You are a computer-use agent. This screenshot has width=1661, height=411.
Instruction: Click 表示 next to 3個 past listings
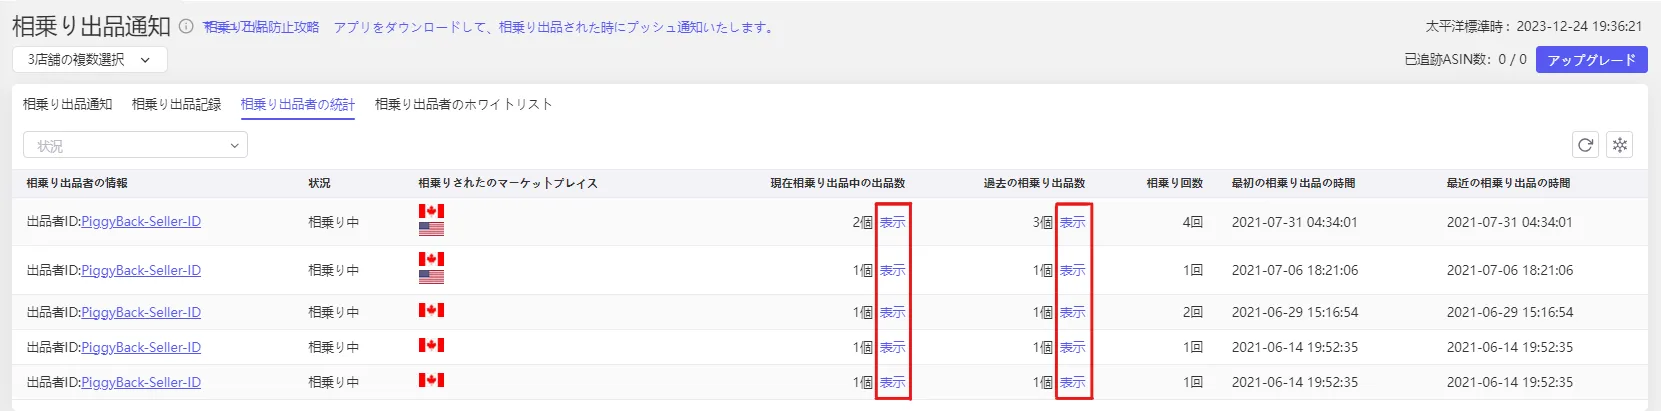point(1073,222)
